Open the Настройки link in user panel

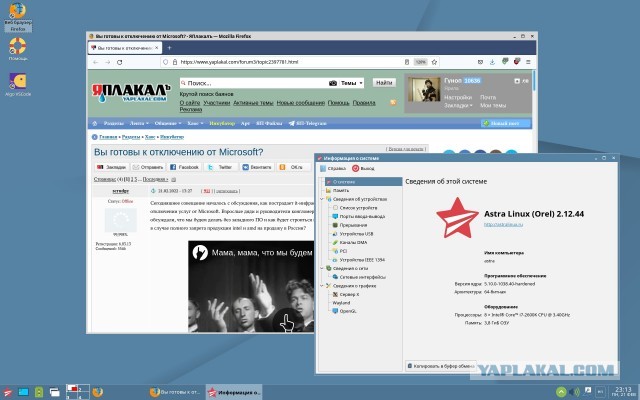pyautogui.click(x=458, y=97)
